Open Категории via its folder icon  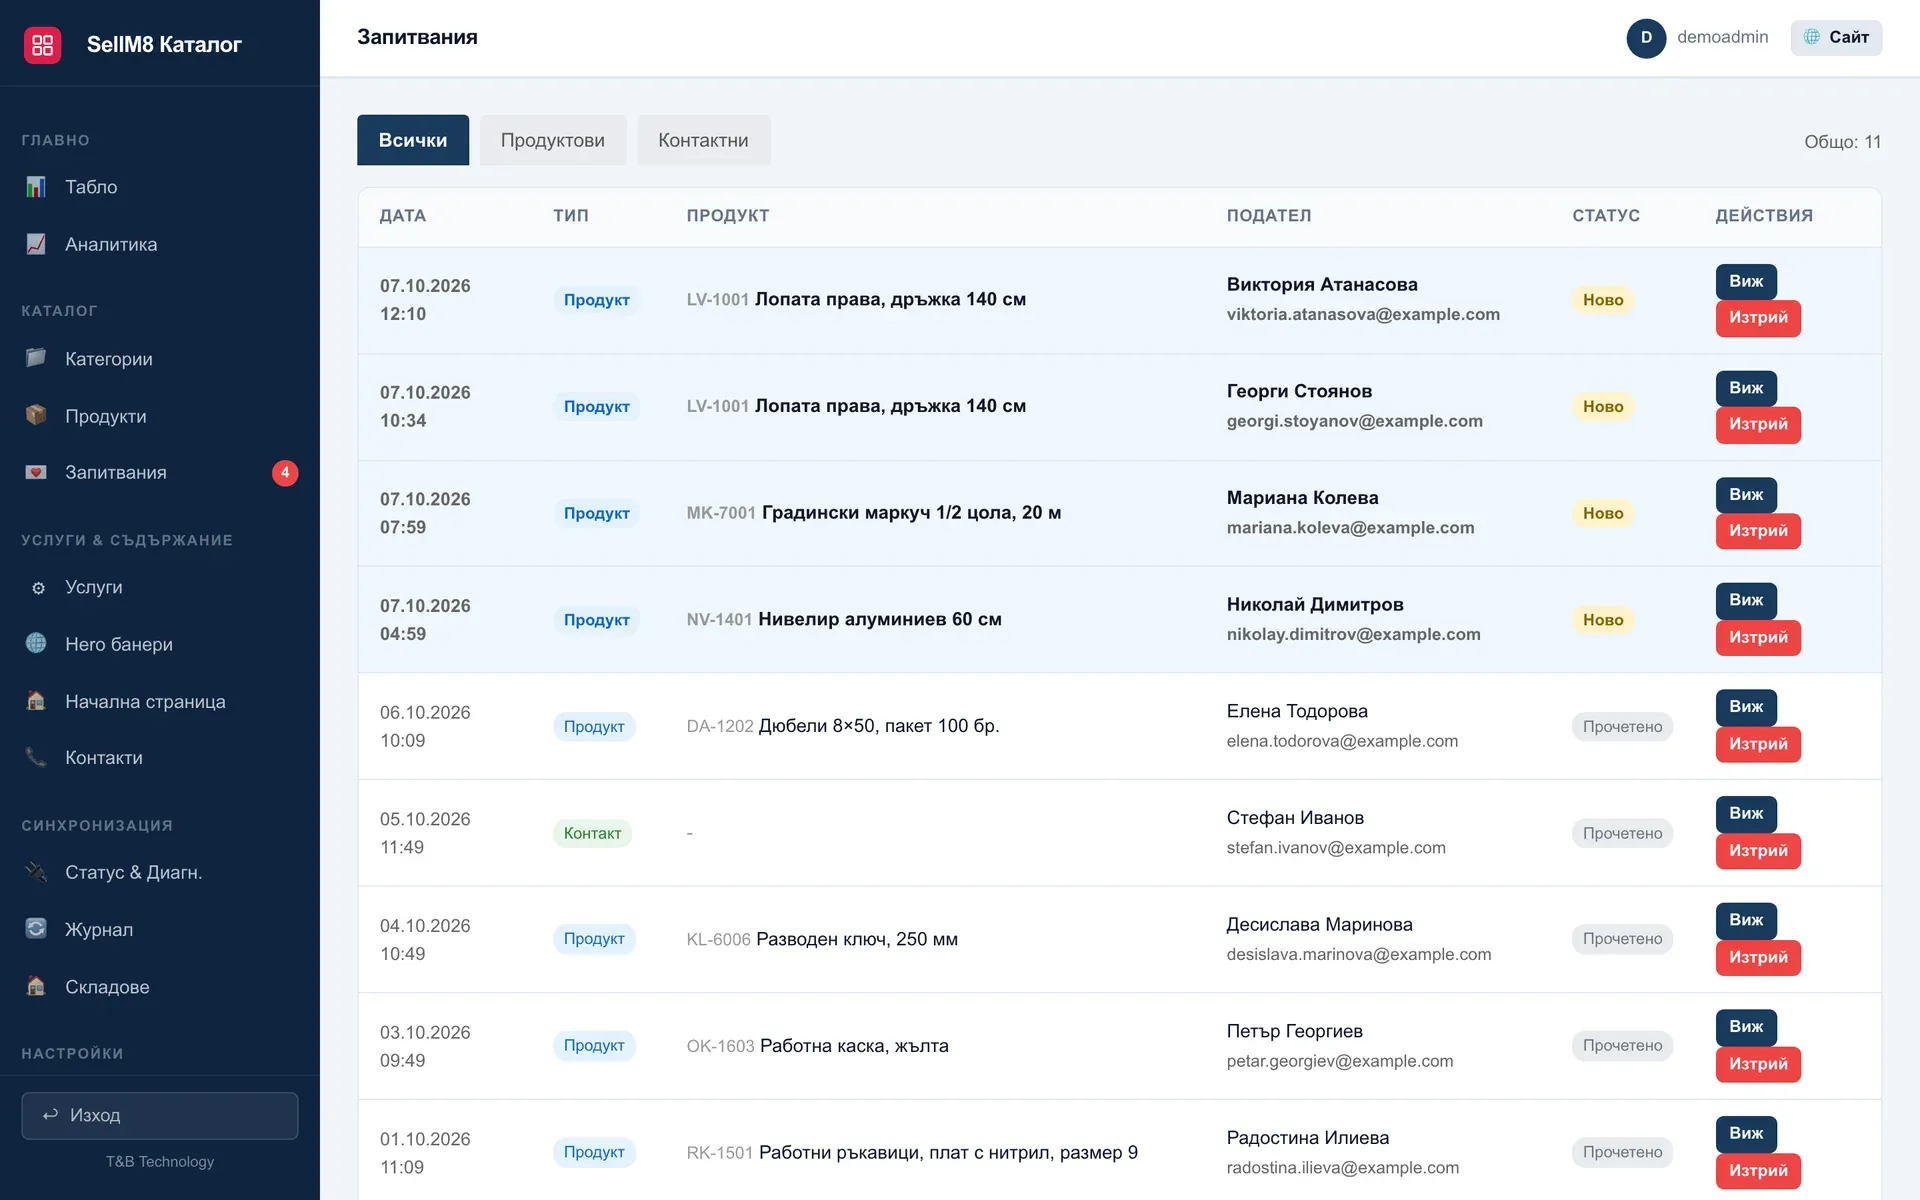[36, 358]
